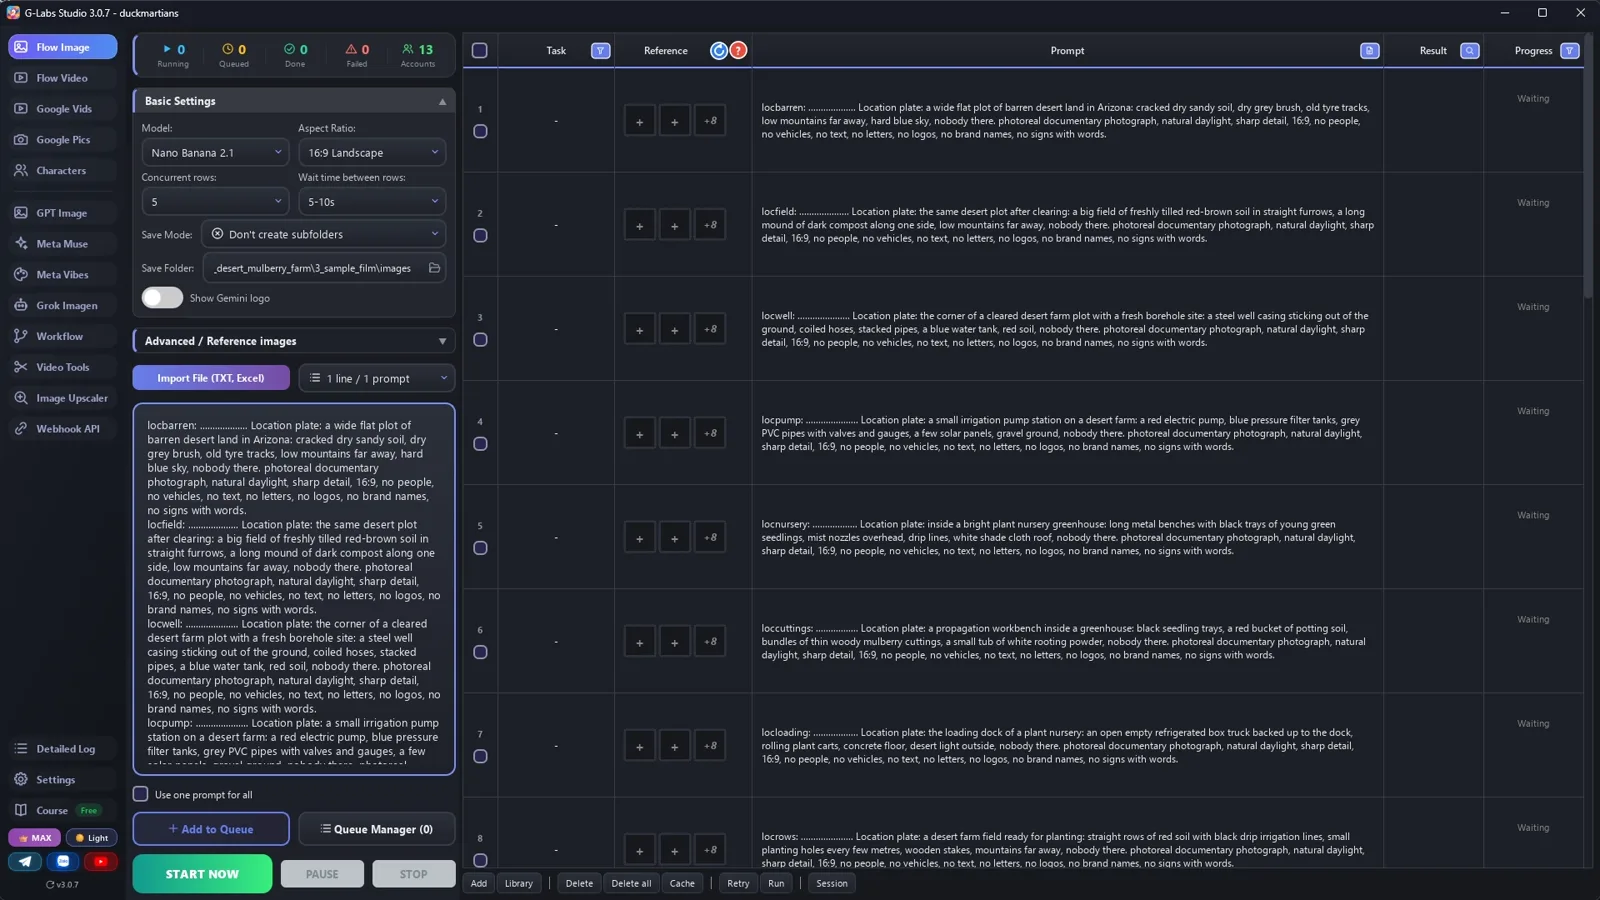Click the Add to Queue button

pos(211,829)
